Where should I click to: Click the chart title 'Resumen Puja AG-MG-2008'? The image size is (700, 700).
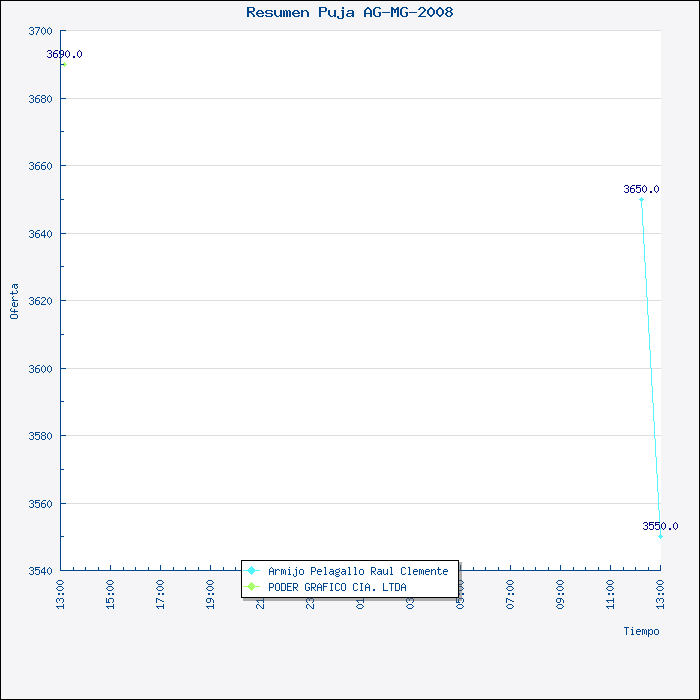point(350,12)
